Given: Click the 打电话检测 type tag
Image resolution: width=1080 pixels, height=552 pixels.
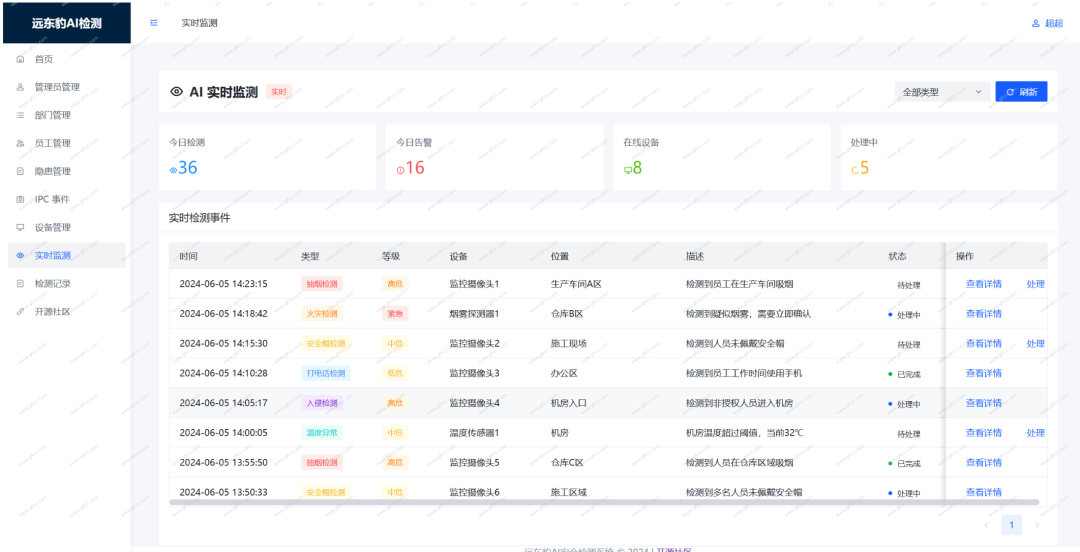Looking at the screenshot, I should coord(326,373).
